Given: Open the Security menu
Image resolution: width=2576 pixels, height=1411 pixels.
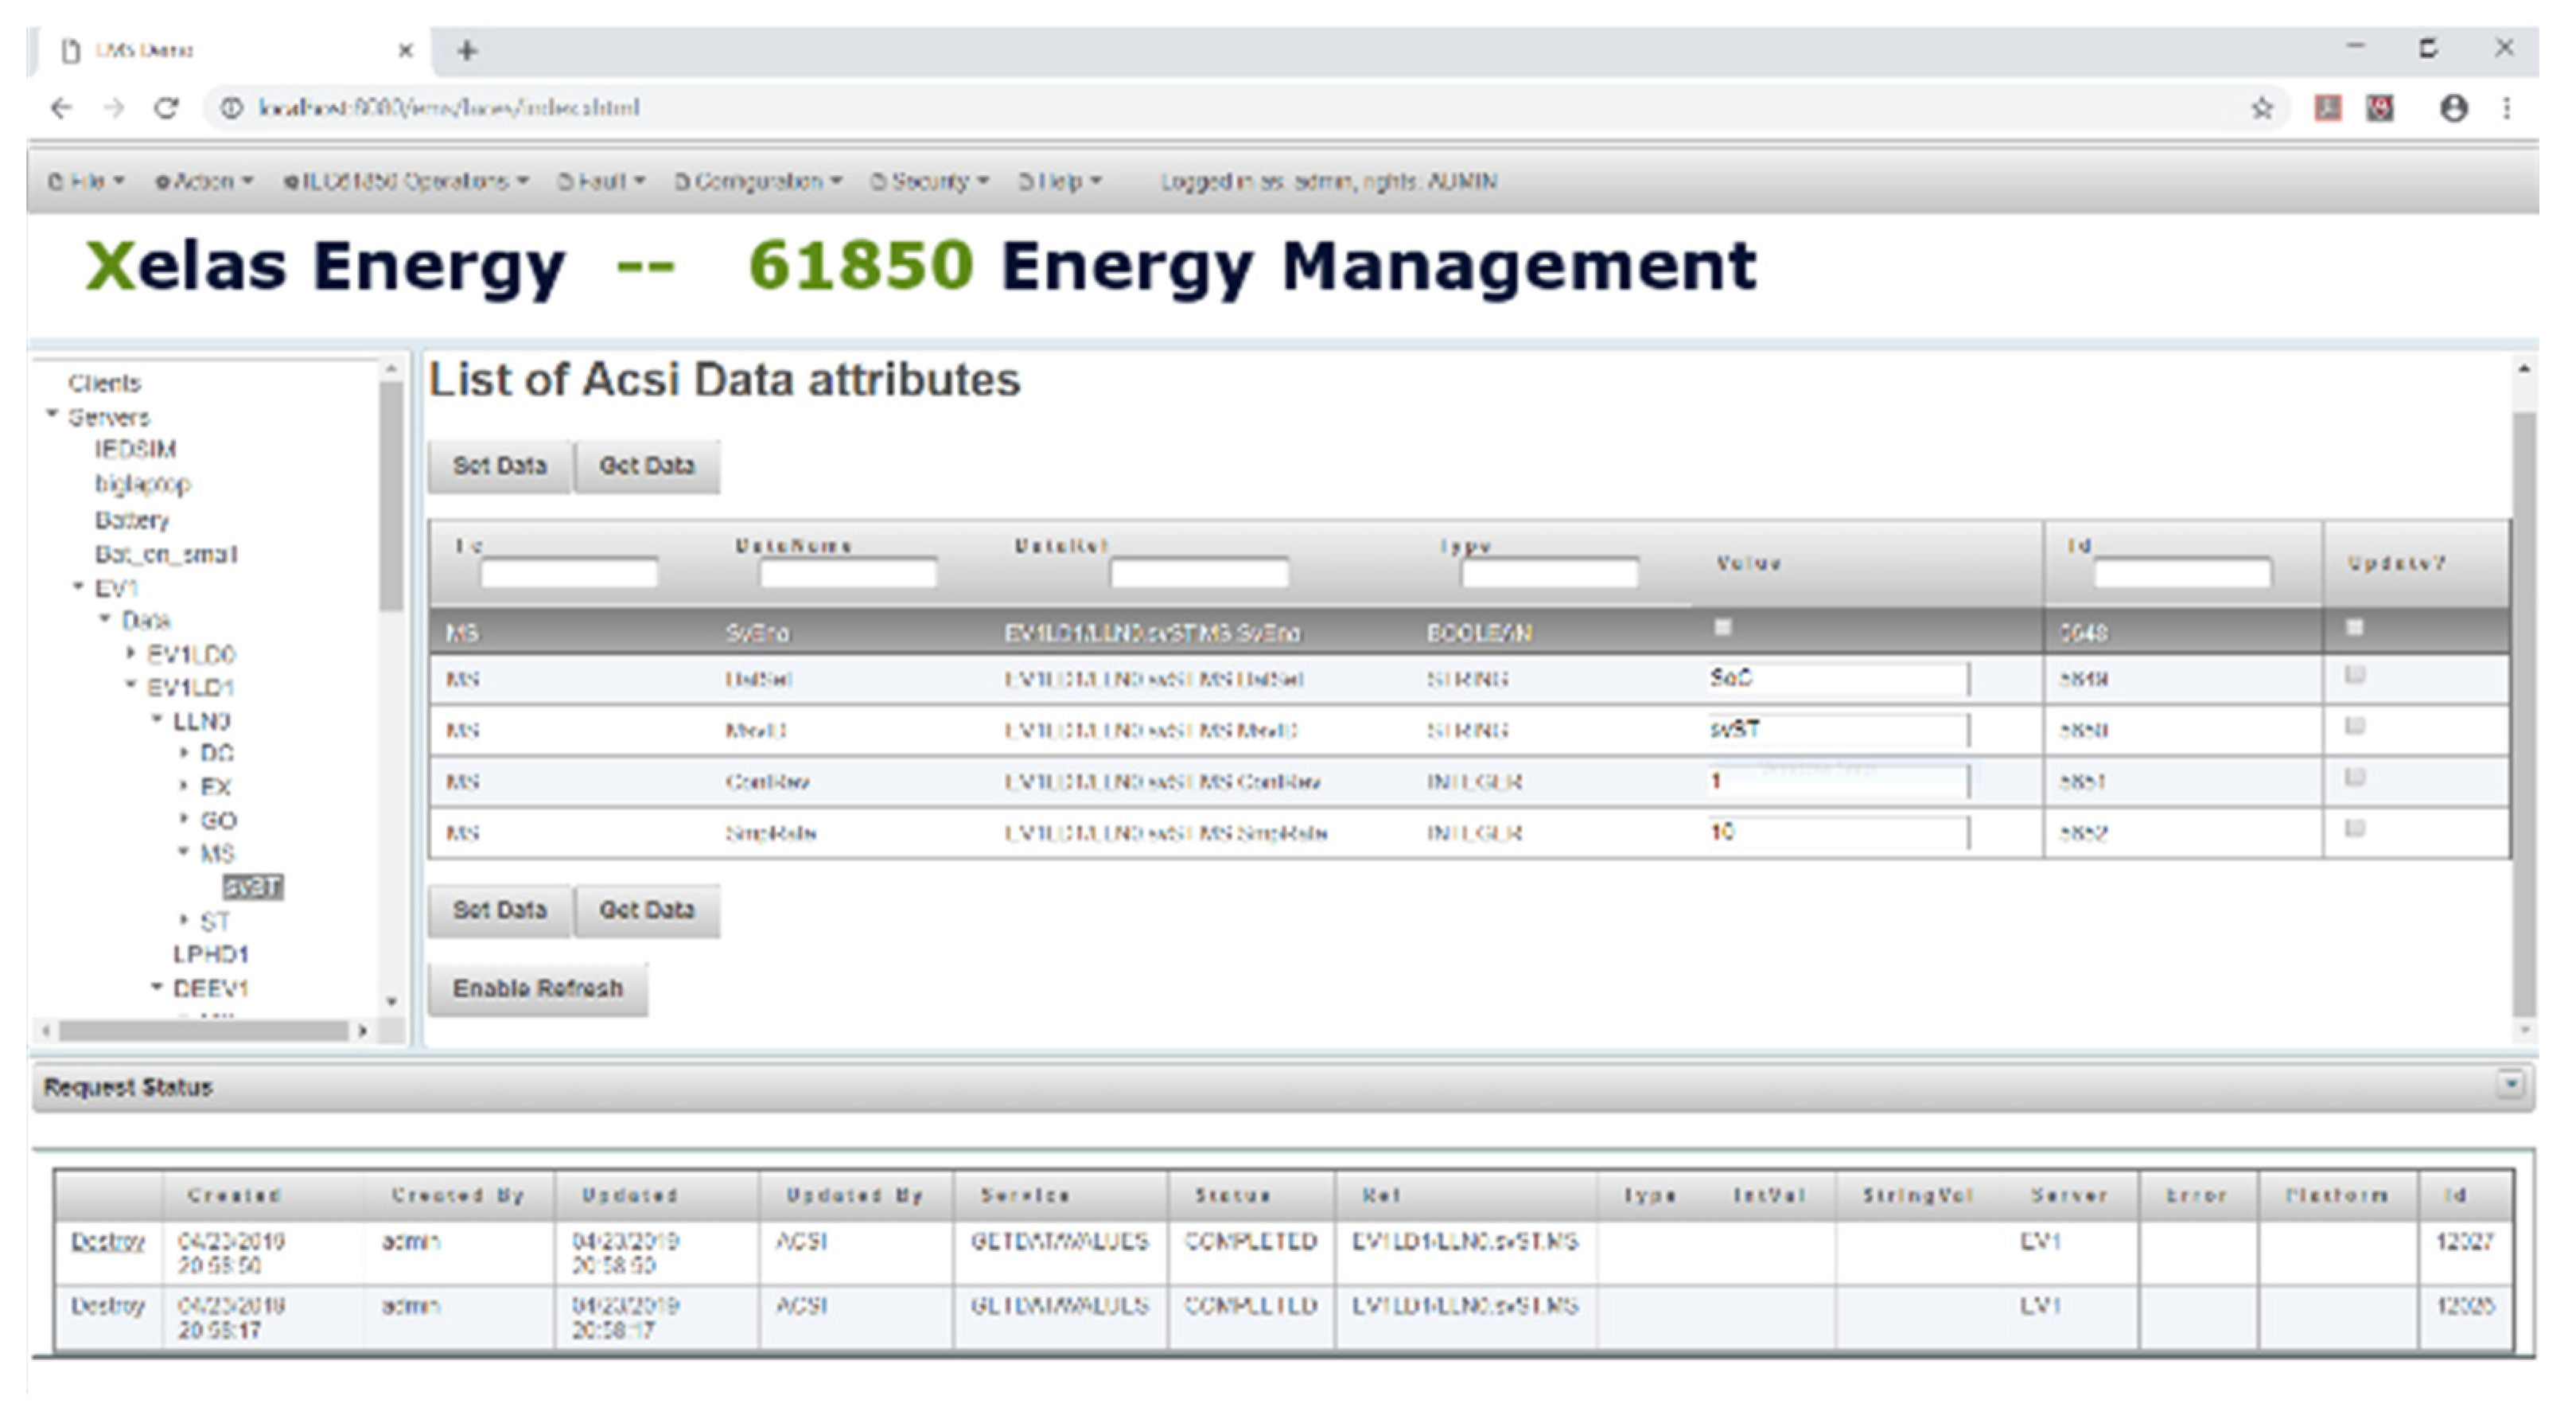Looking at the screenshot, I should coord(929,181).
